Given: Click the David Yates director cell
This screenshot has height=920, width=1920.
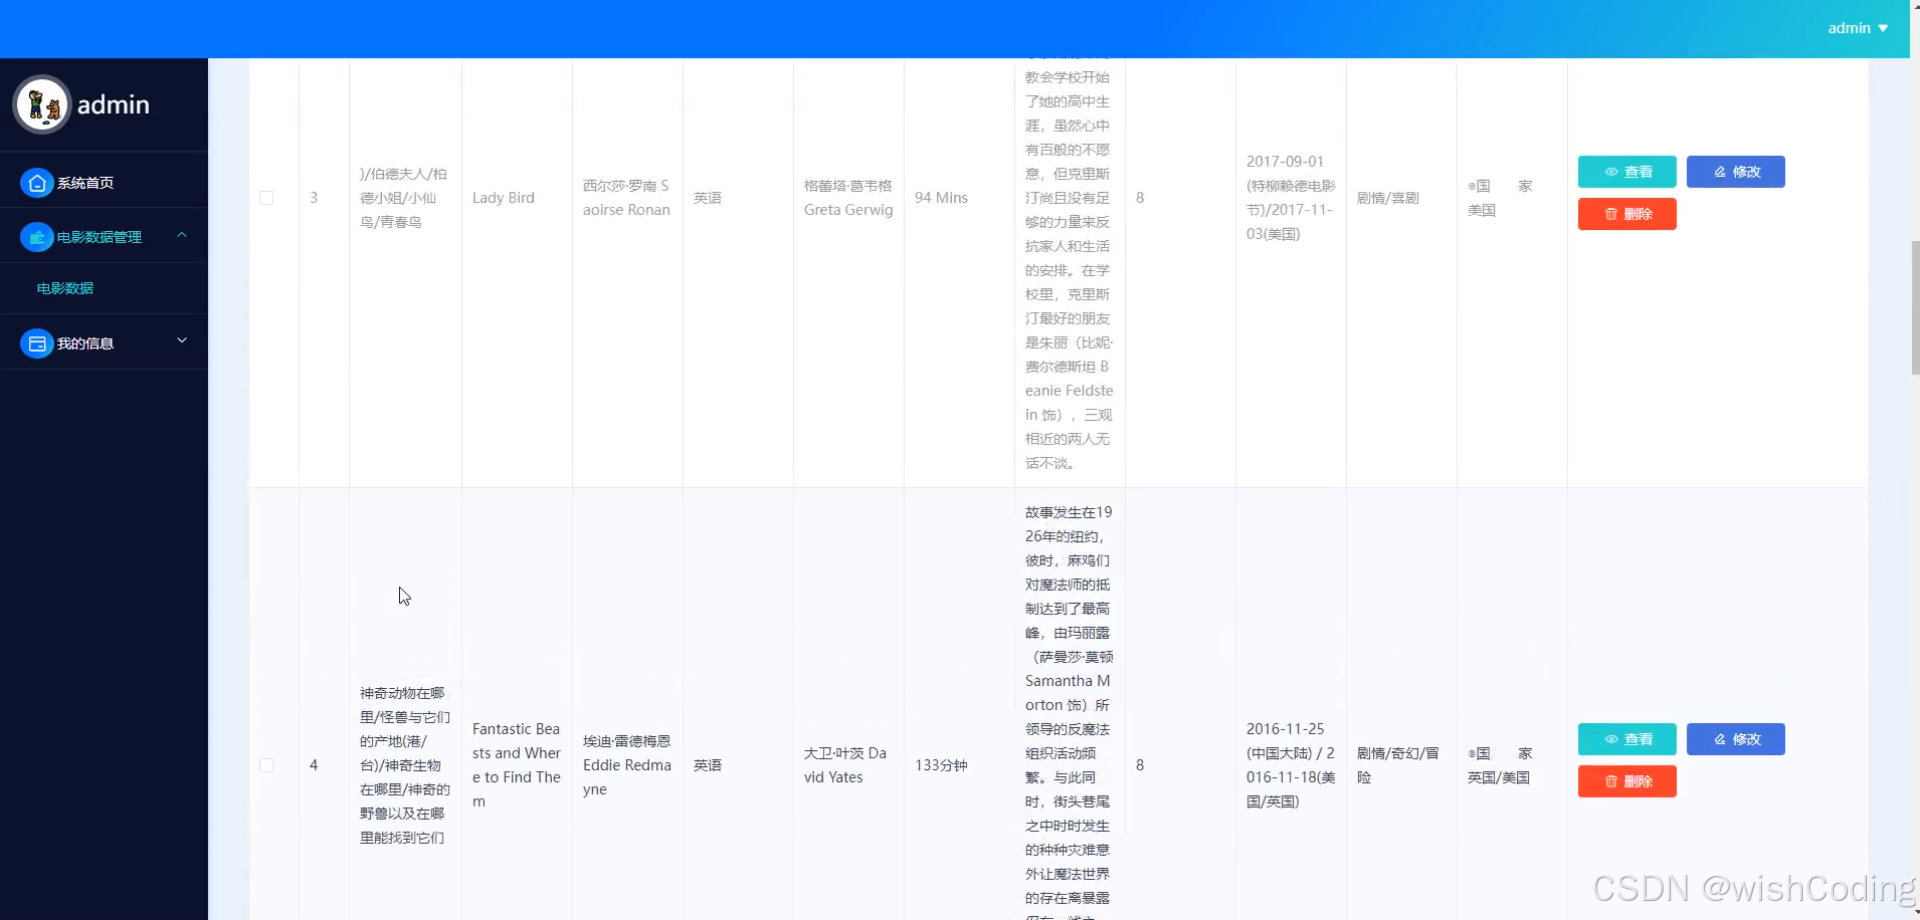Looking at the screenshot, I should click(845, 765).
